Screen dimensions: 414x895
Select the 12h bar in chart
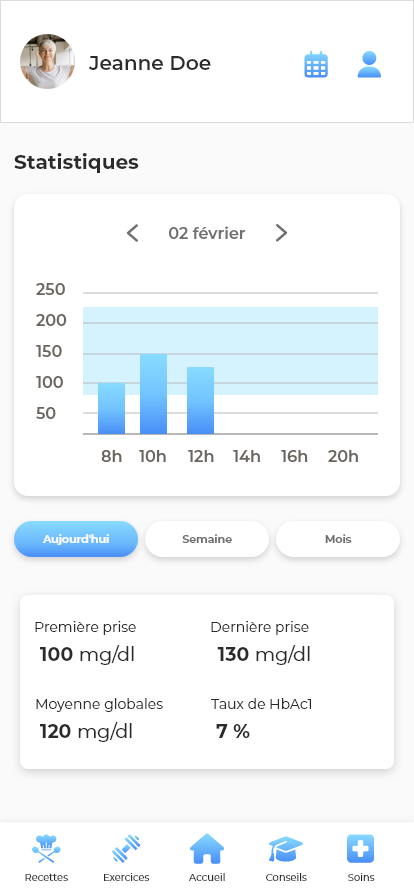pyautogui.click(x=200, y=401)
